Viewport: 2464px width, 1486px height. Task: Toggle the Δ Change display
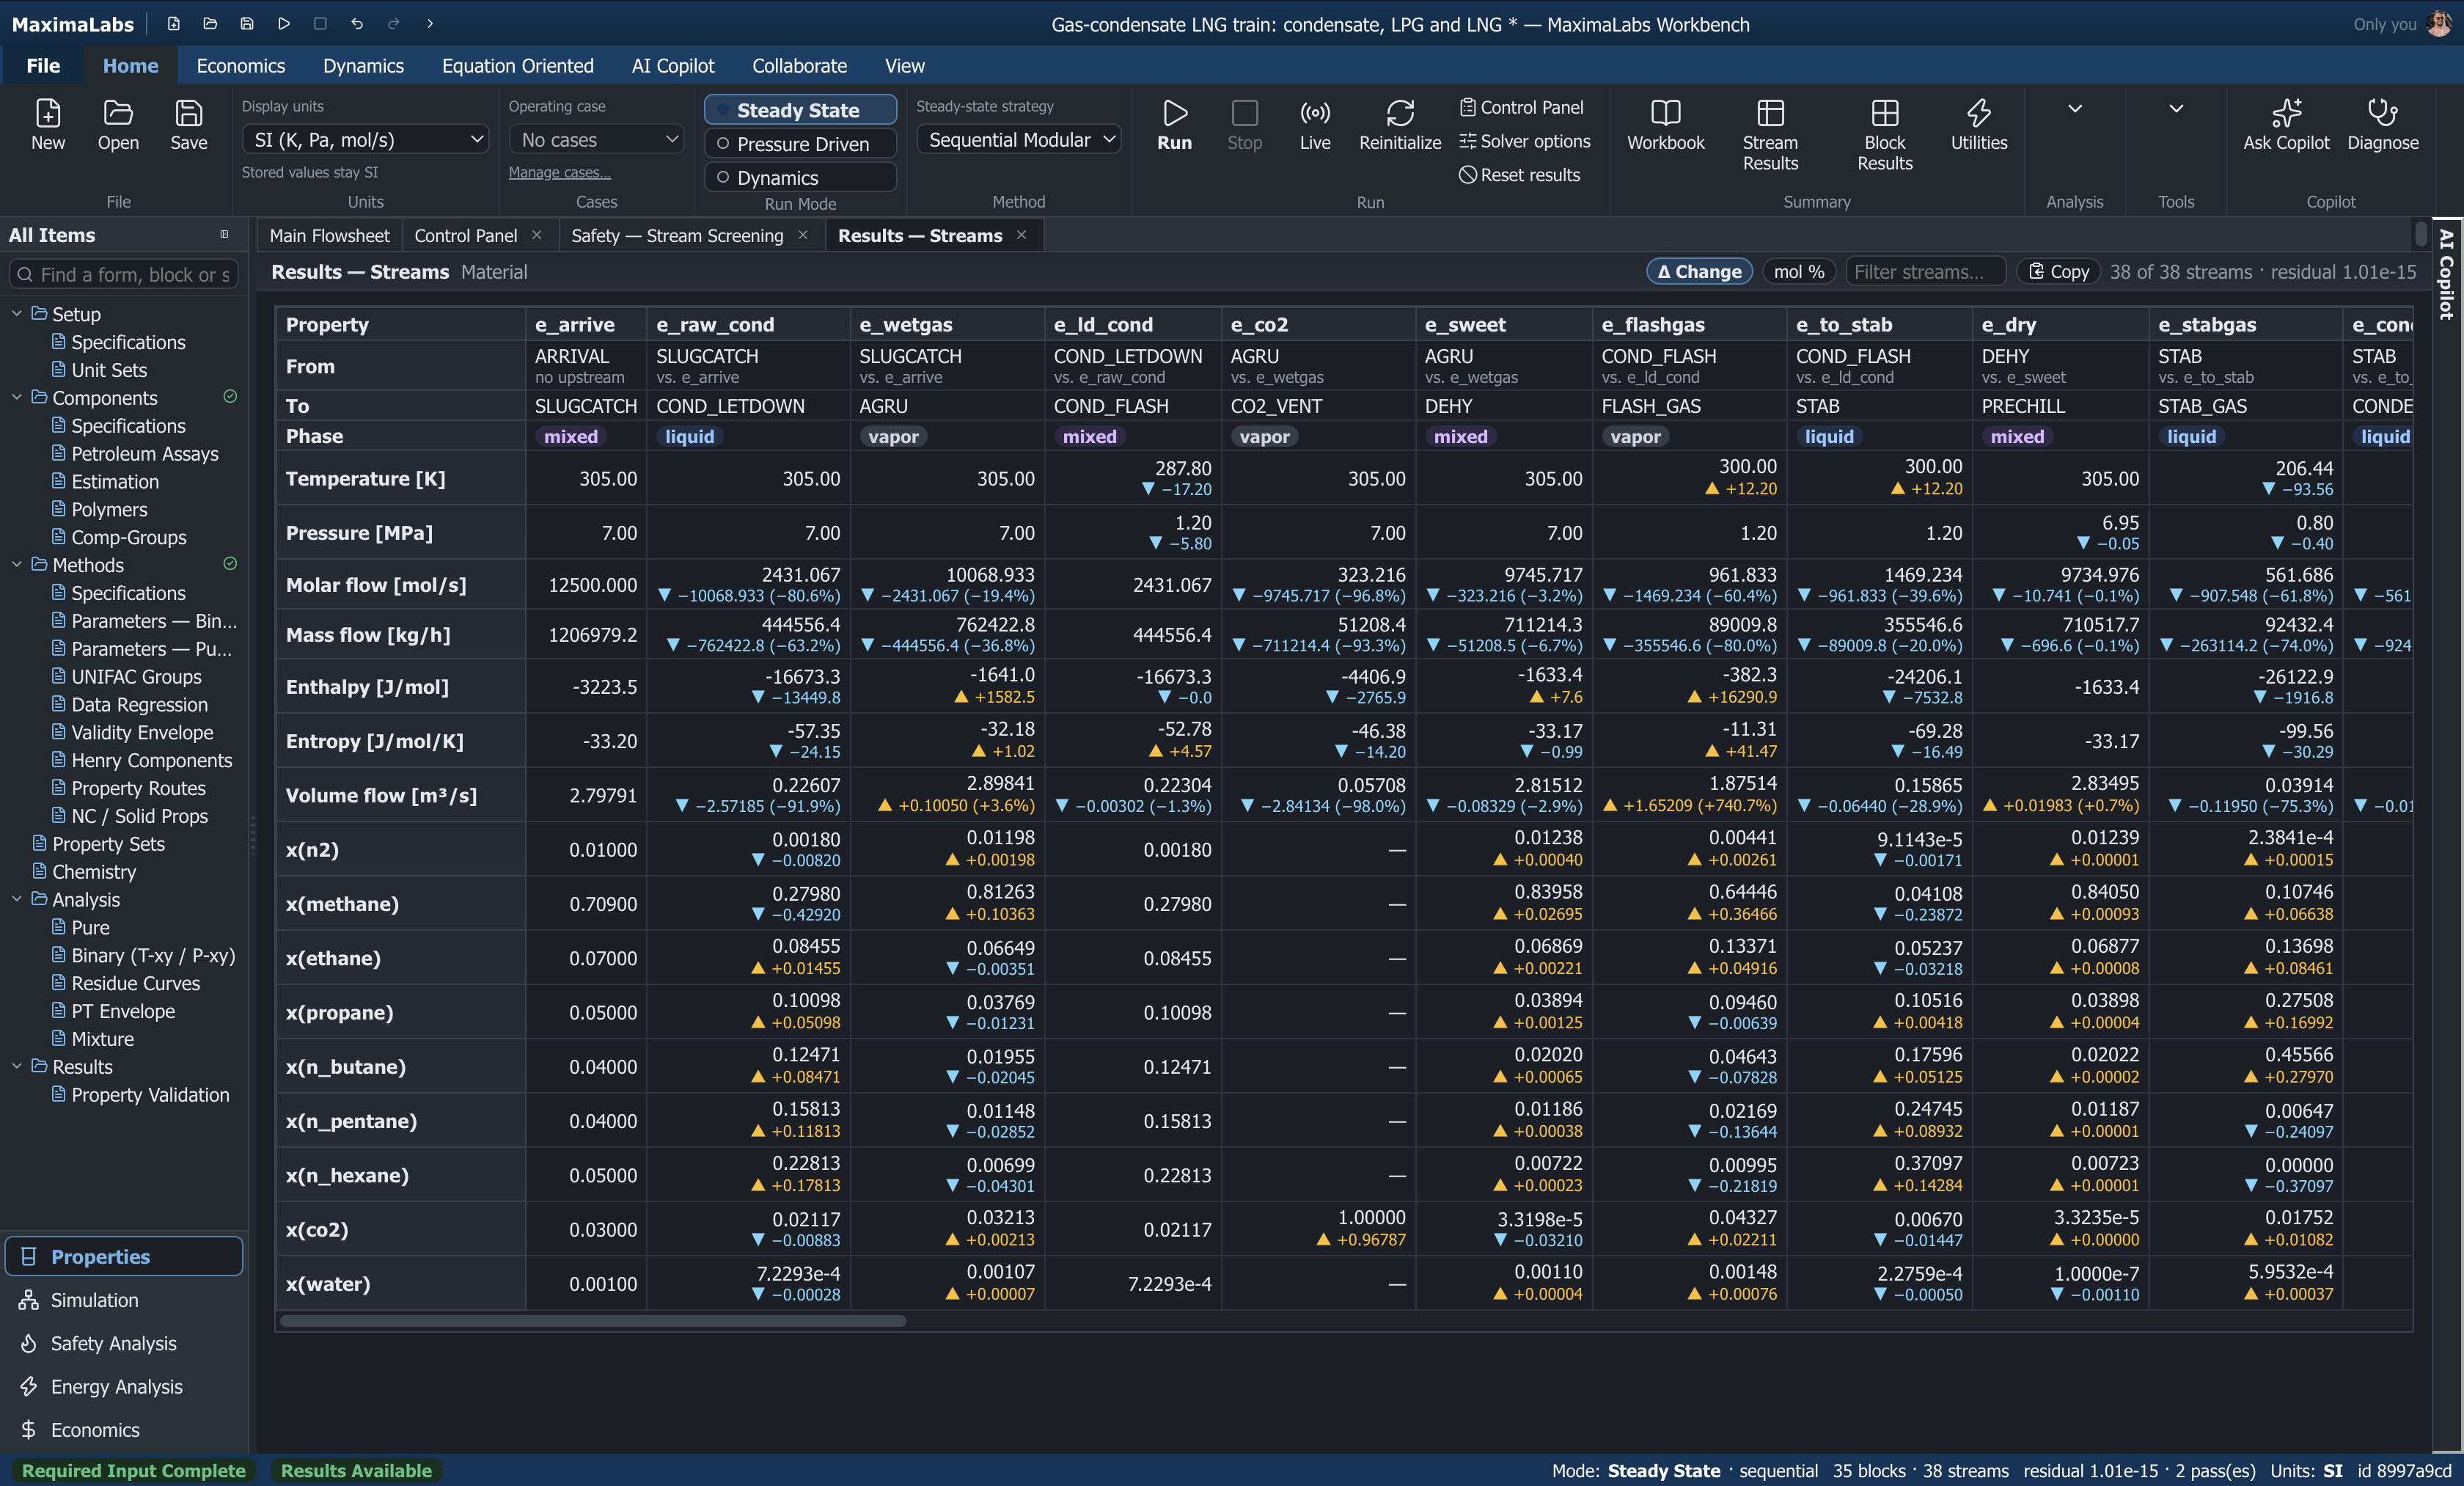(1699, 272)
